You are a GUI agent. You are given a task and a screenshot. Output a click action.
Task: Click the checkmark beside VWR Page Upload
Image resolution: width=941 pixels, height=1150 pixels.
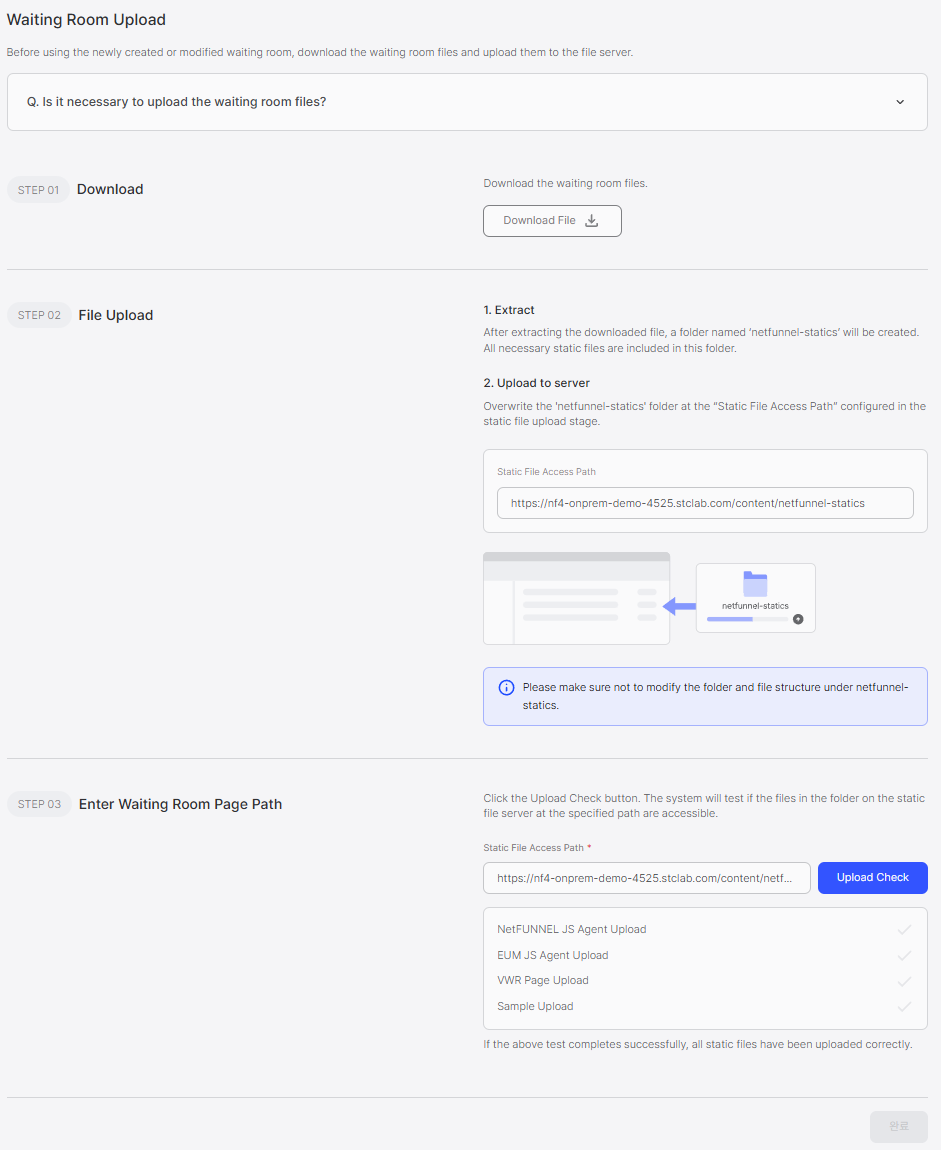[x=904, y=980]
